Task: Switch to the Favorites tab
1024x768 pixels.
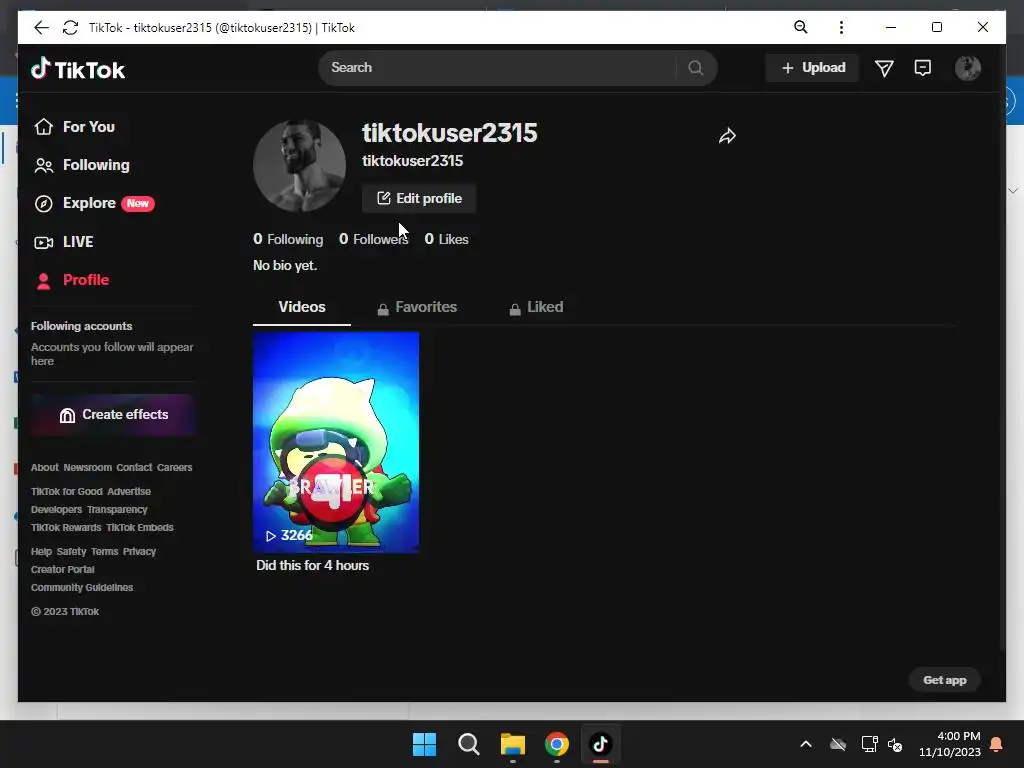Action: click(417, 307)
